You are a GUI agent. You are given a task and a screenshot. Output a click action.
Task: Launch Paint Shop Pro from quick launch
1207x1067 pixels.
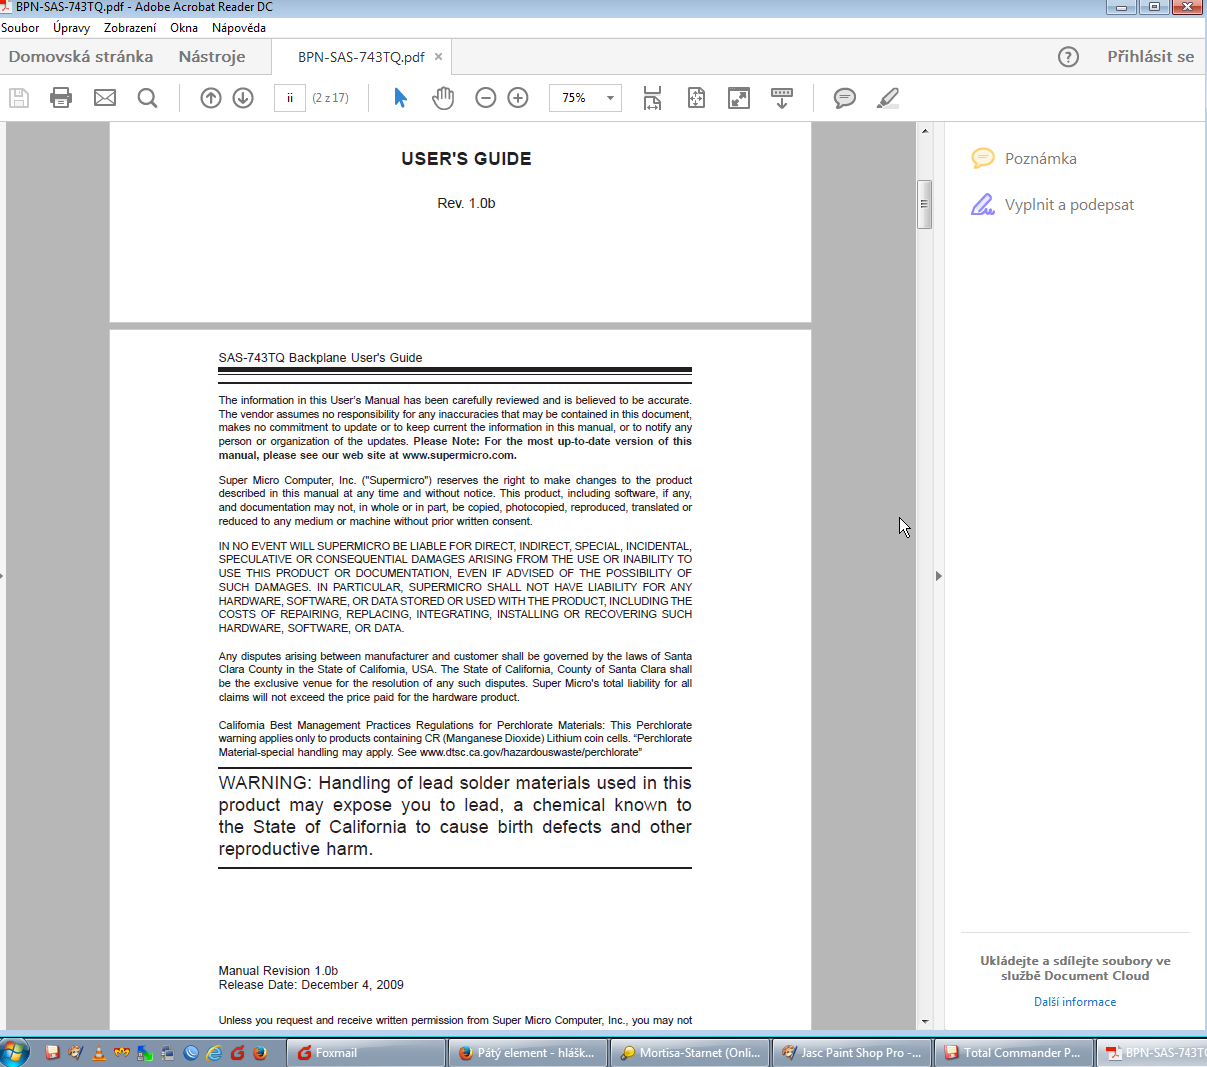(75, 1053)
